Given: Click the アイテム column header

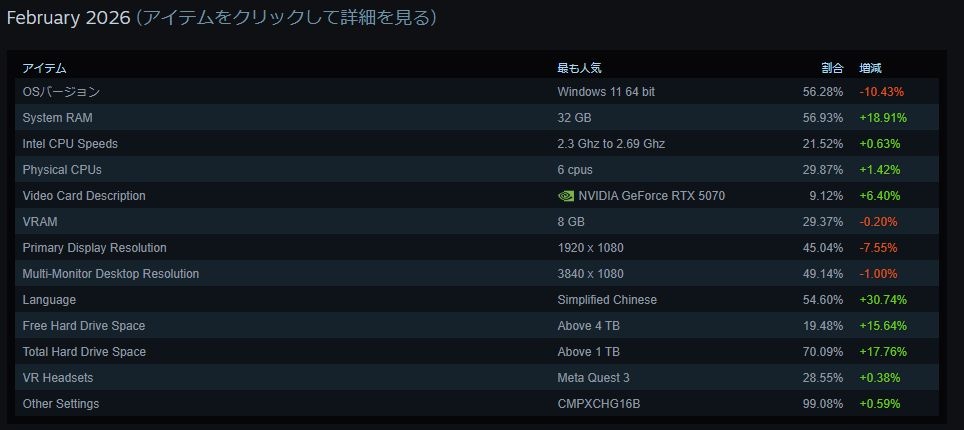Looking at the screenshot, I should 44,68.
